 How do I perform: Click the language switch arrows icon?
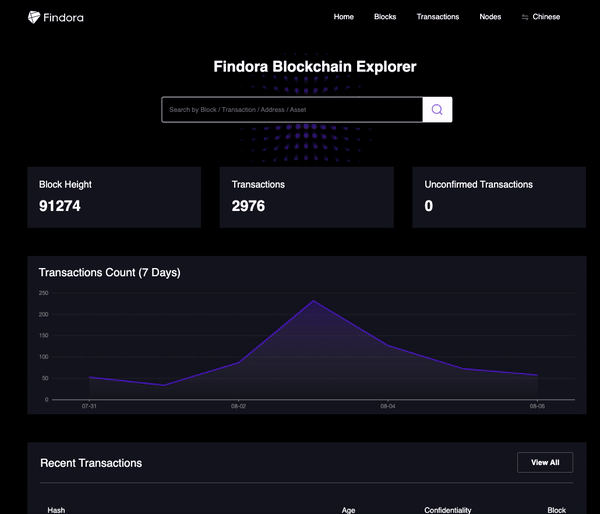[525, 17]
